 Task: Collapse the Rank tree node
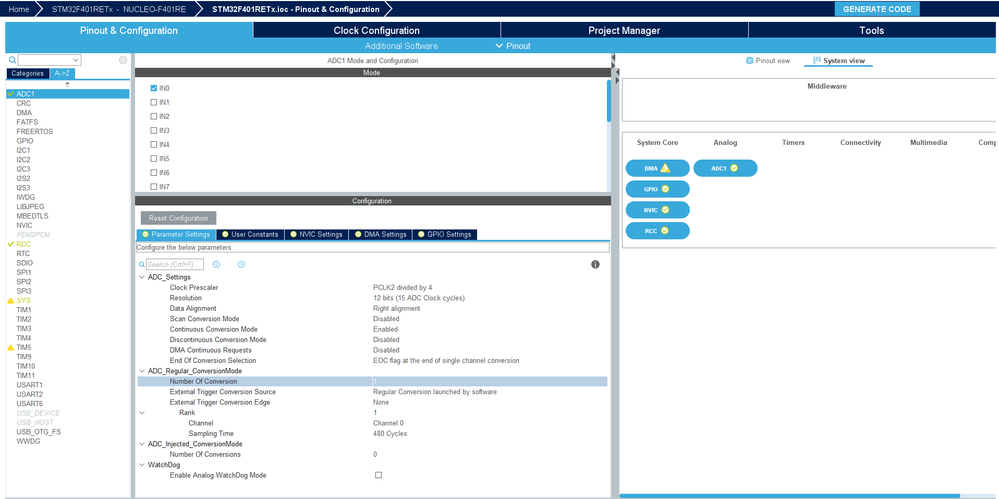pos(141,412)
